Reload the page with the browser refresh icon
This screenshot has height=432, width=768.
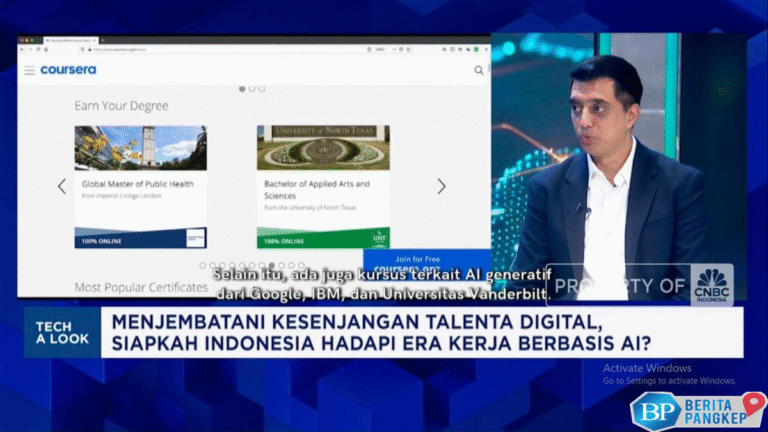coord(38,49)
